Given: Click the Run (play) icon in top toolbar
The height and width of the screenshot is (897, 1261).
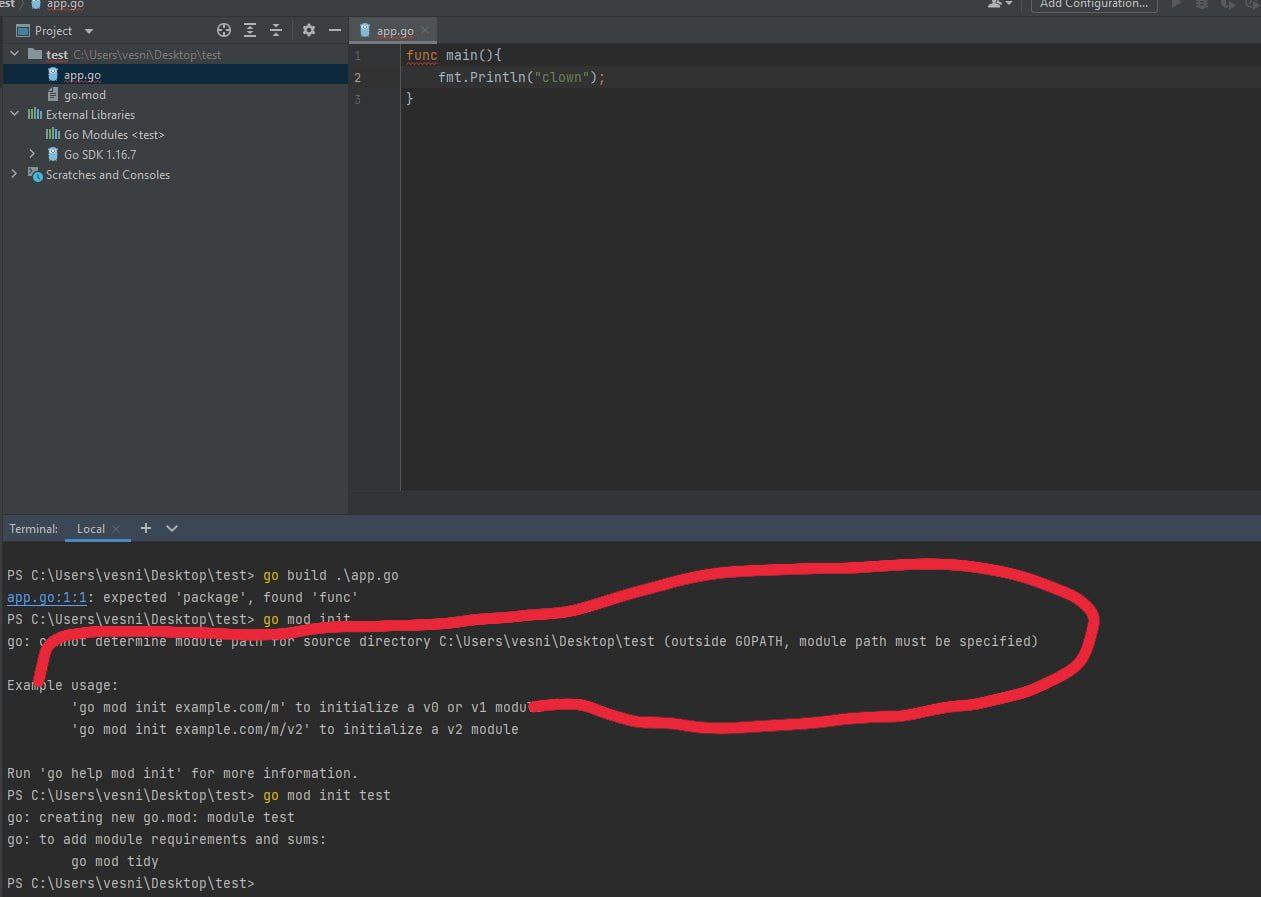Looking at the screenshot, I should (1177, 4).
